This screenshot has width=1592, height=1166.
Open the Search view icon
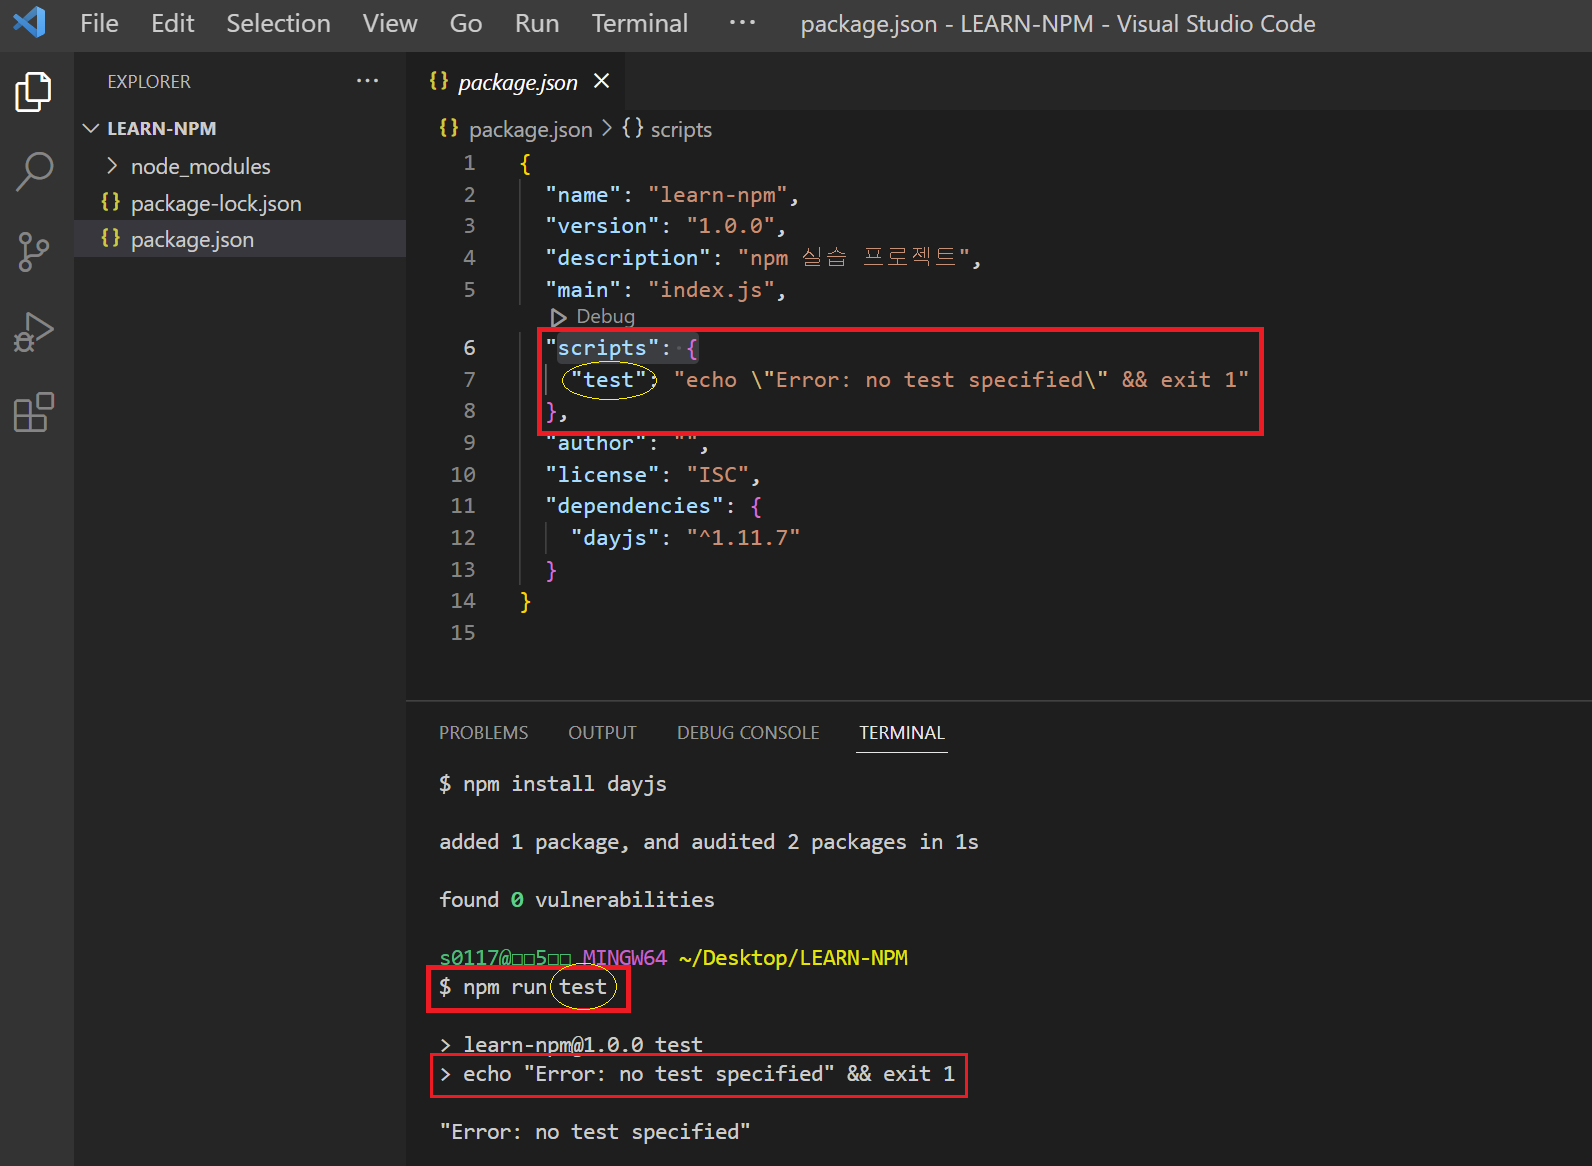[34, 172]
